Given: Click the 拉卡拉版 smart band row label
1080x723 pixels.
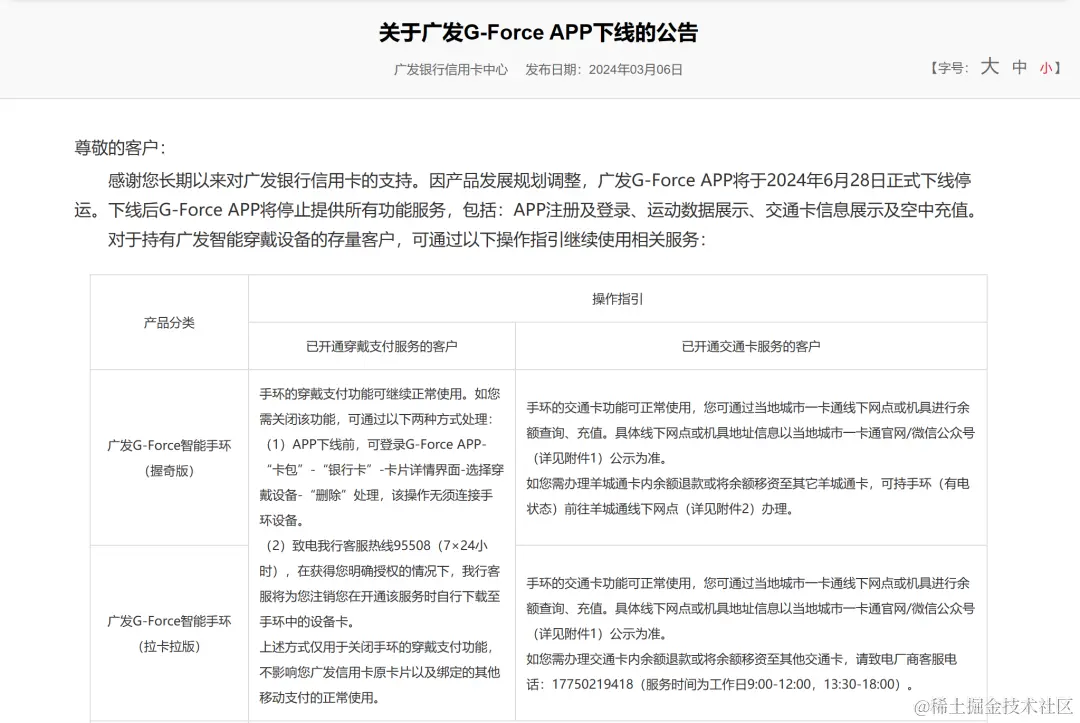Looking at the screenshot, I should 169,633.
